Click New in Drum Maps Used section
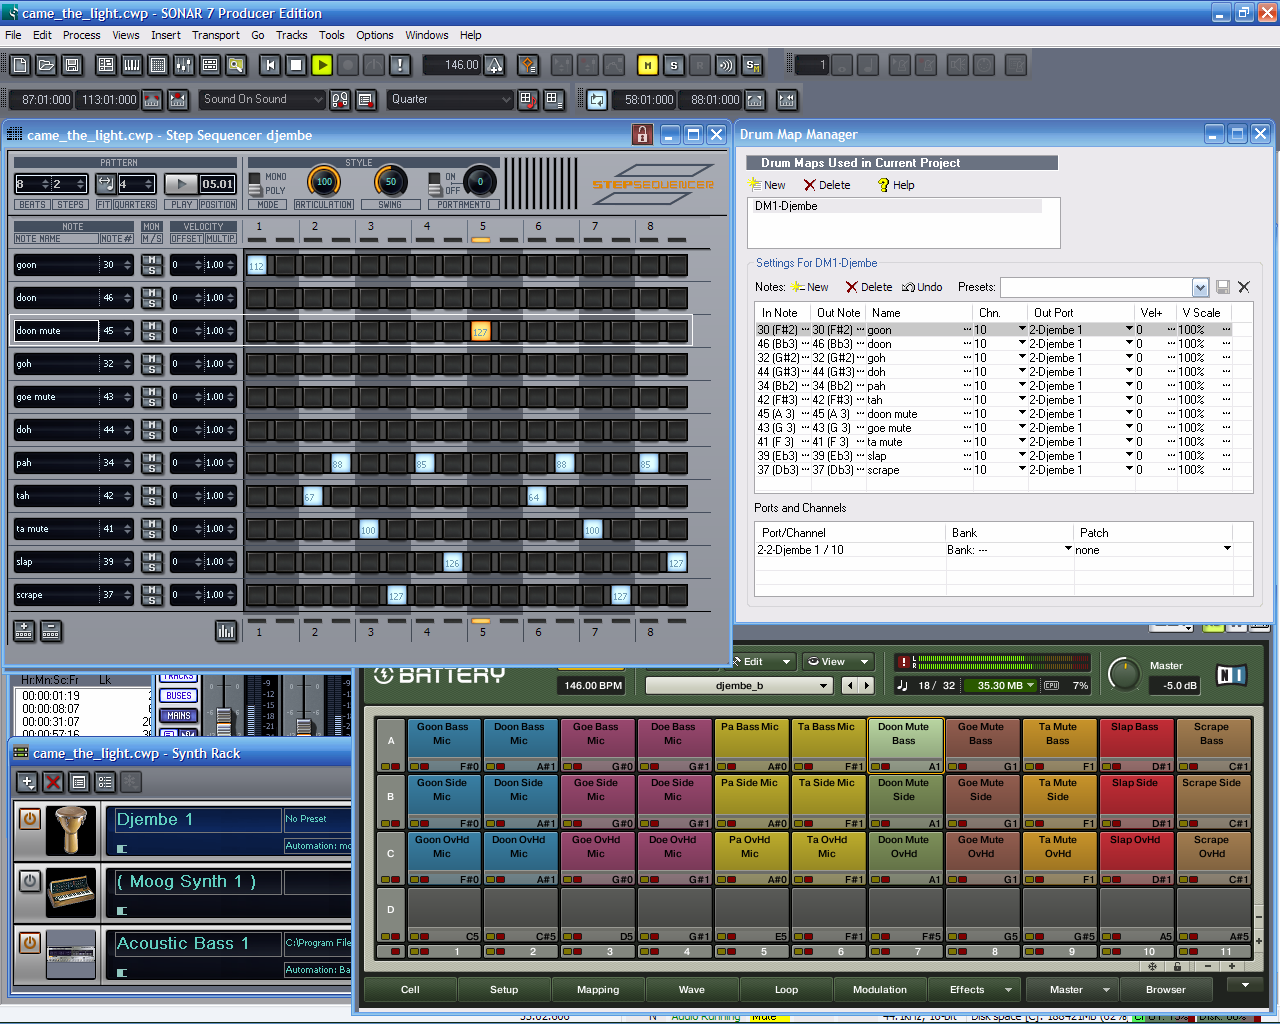Screen dimensions: 1280x1024 click(768, 185)
